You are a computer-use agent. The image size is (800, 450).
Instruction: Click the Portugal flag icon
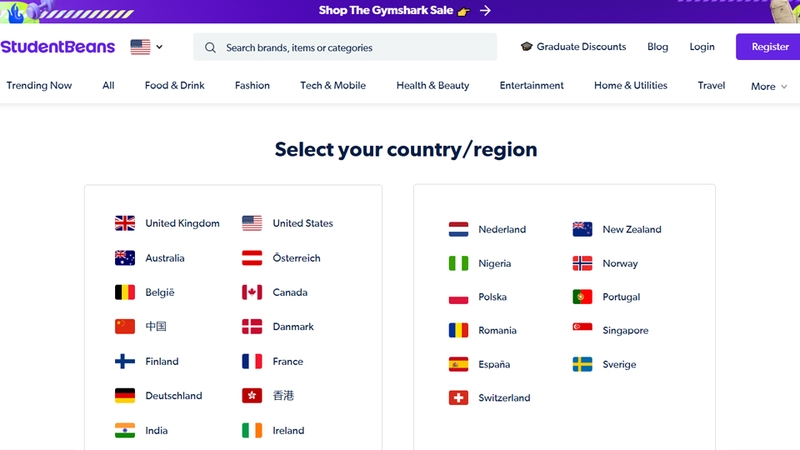click(x=582, y=297)
